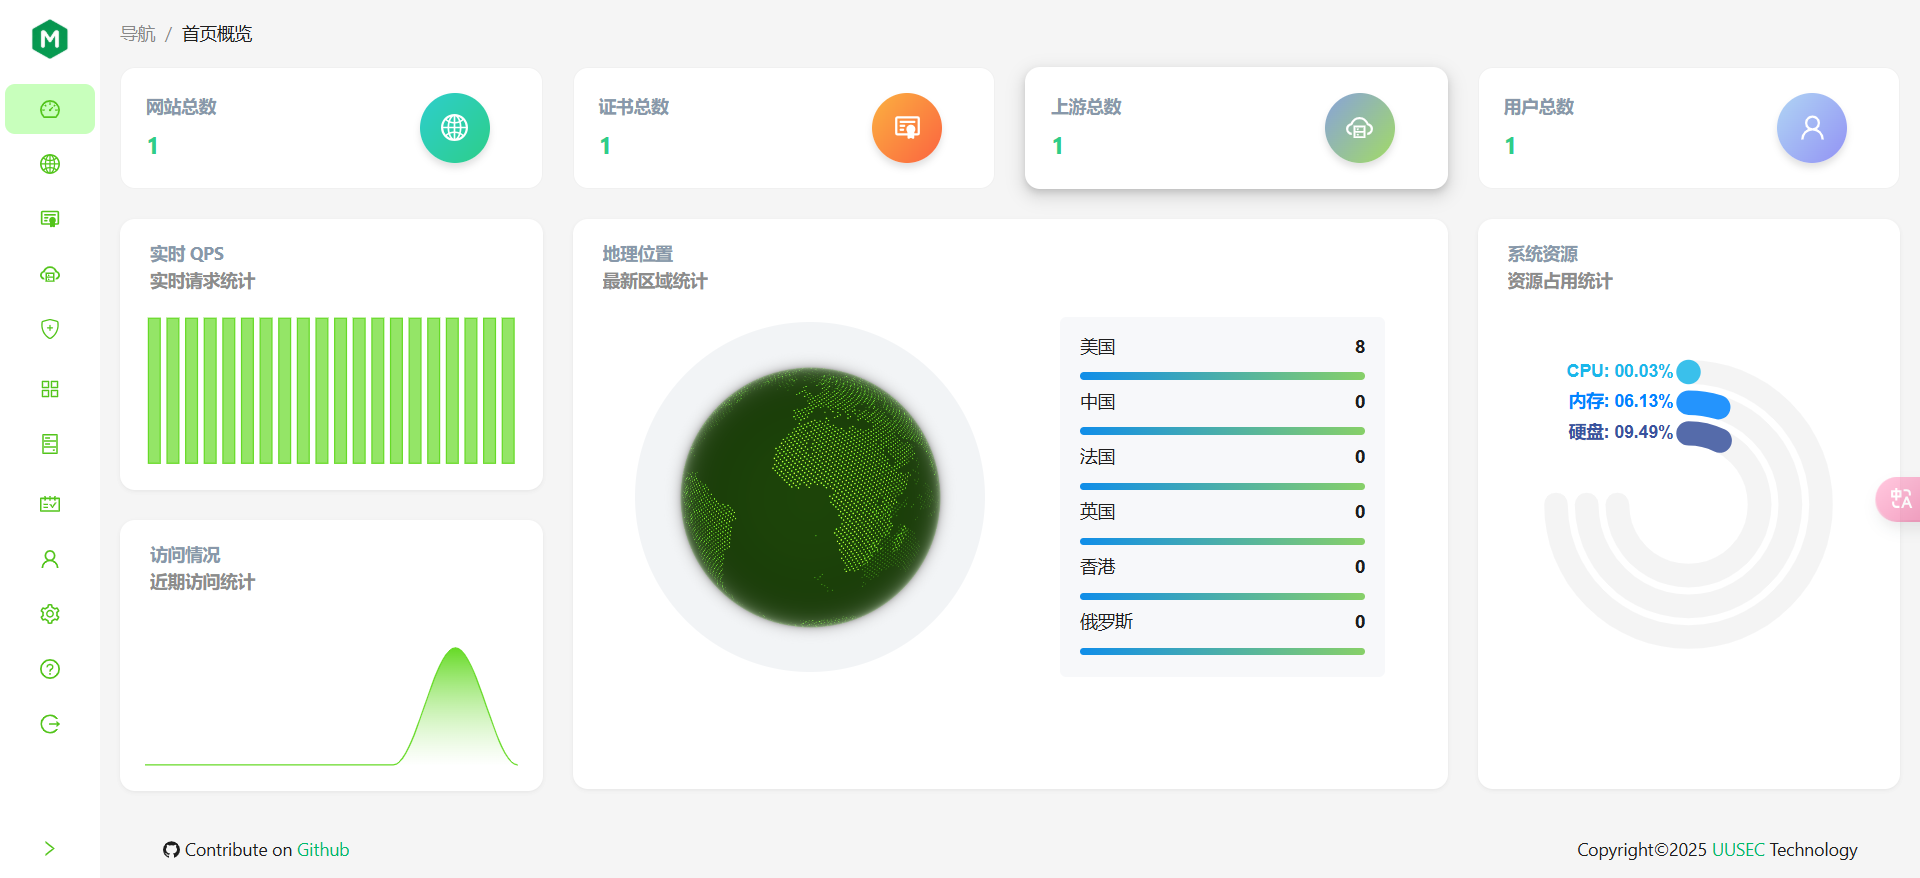Open the dashboard gauge sidebar icon
The image size is (1920, 878).
coord(50,109)
